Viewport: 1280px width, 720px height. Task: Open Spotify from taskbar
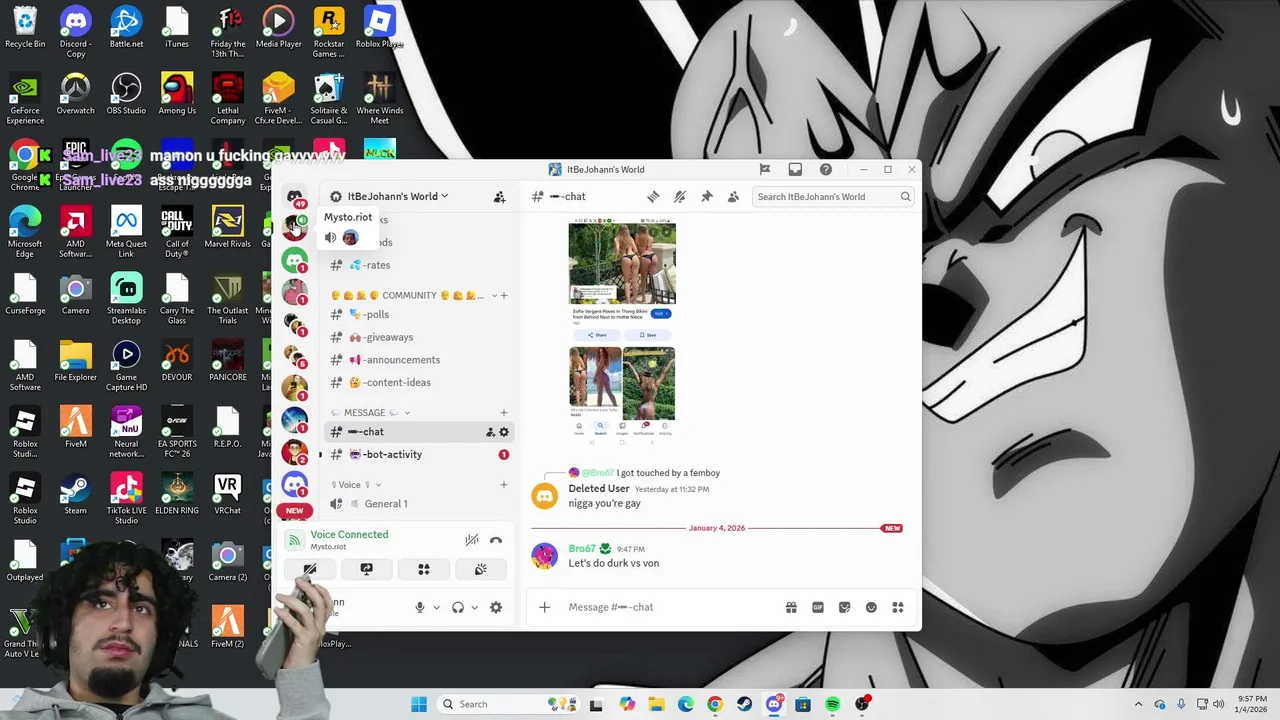pos(832,704)
